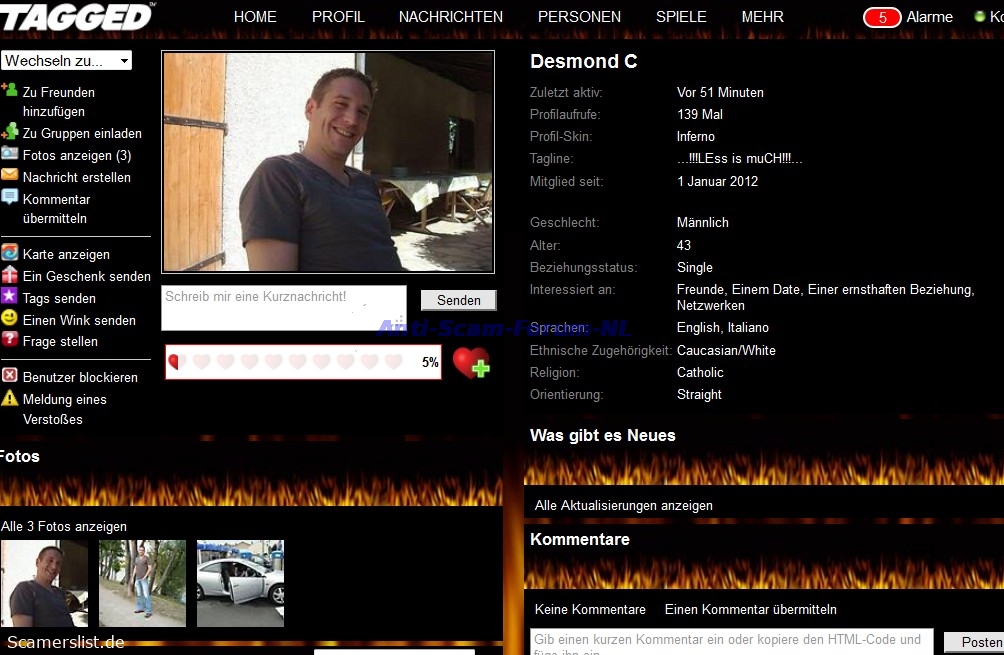Click the heart with green plus icon
1004x655 pixels.
click(x=471, y=362)
